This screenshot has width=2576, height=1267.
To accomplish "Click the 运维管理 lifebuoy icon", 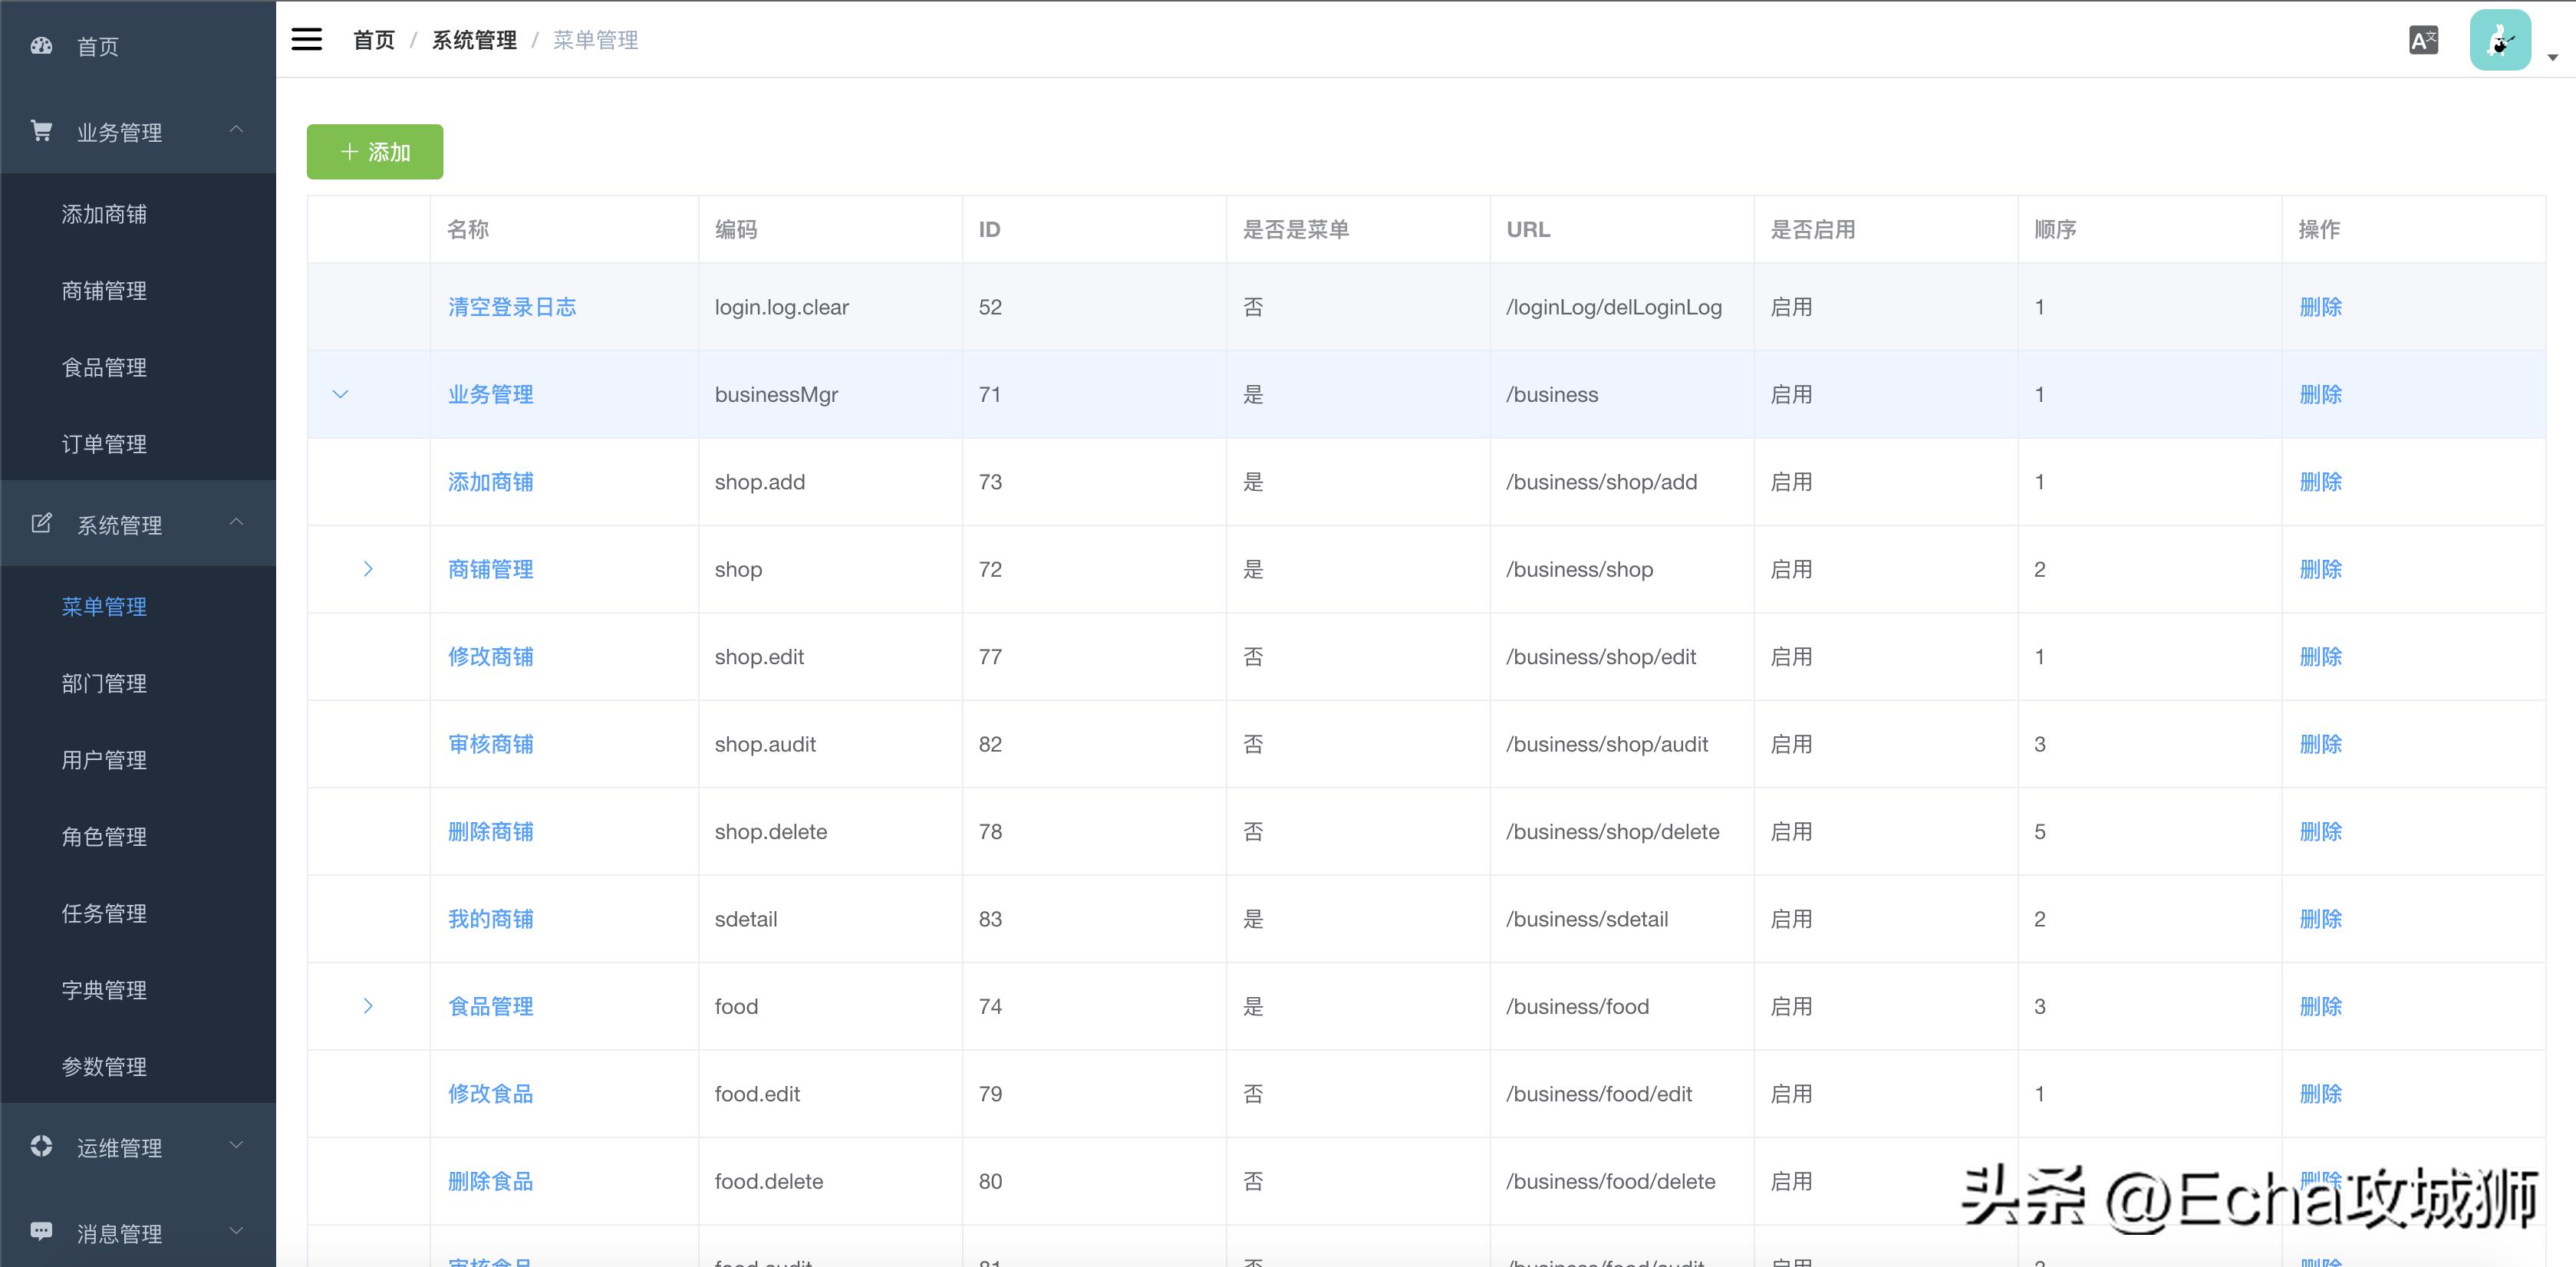I will point(41,1146).
